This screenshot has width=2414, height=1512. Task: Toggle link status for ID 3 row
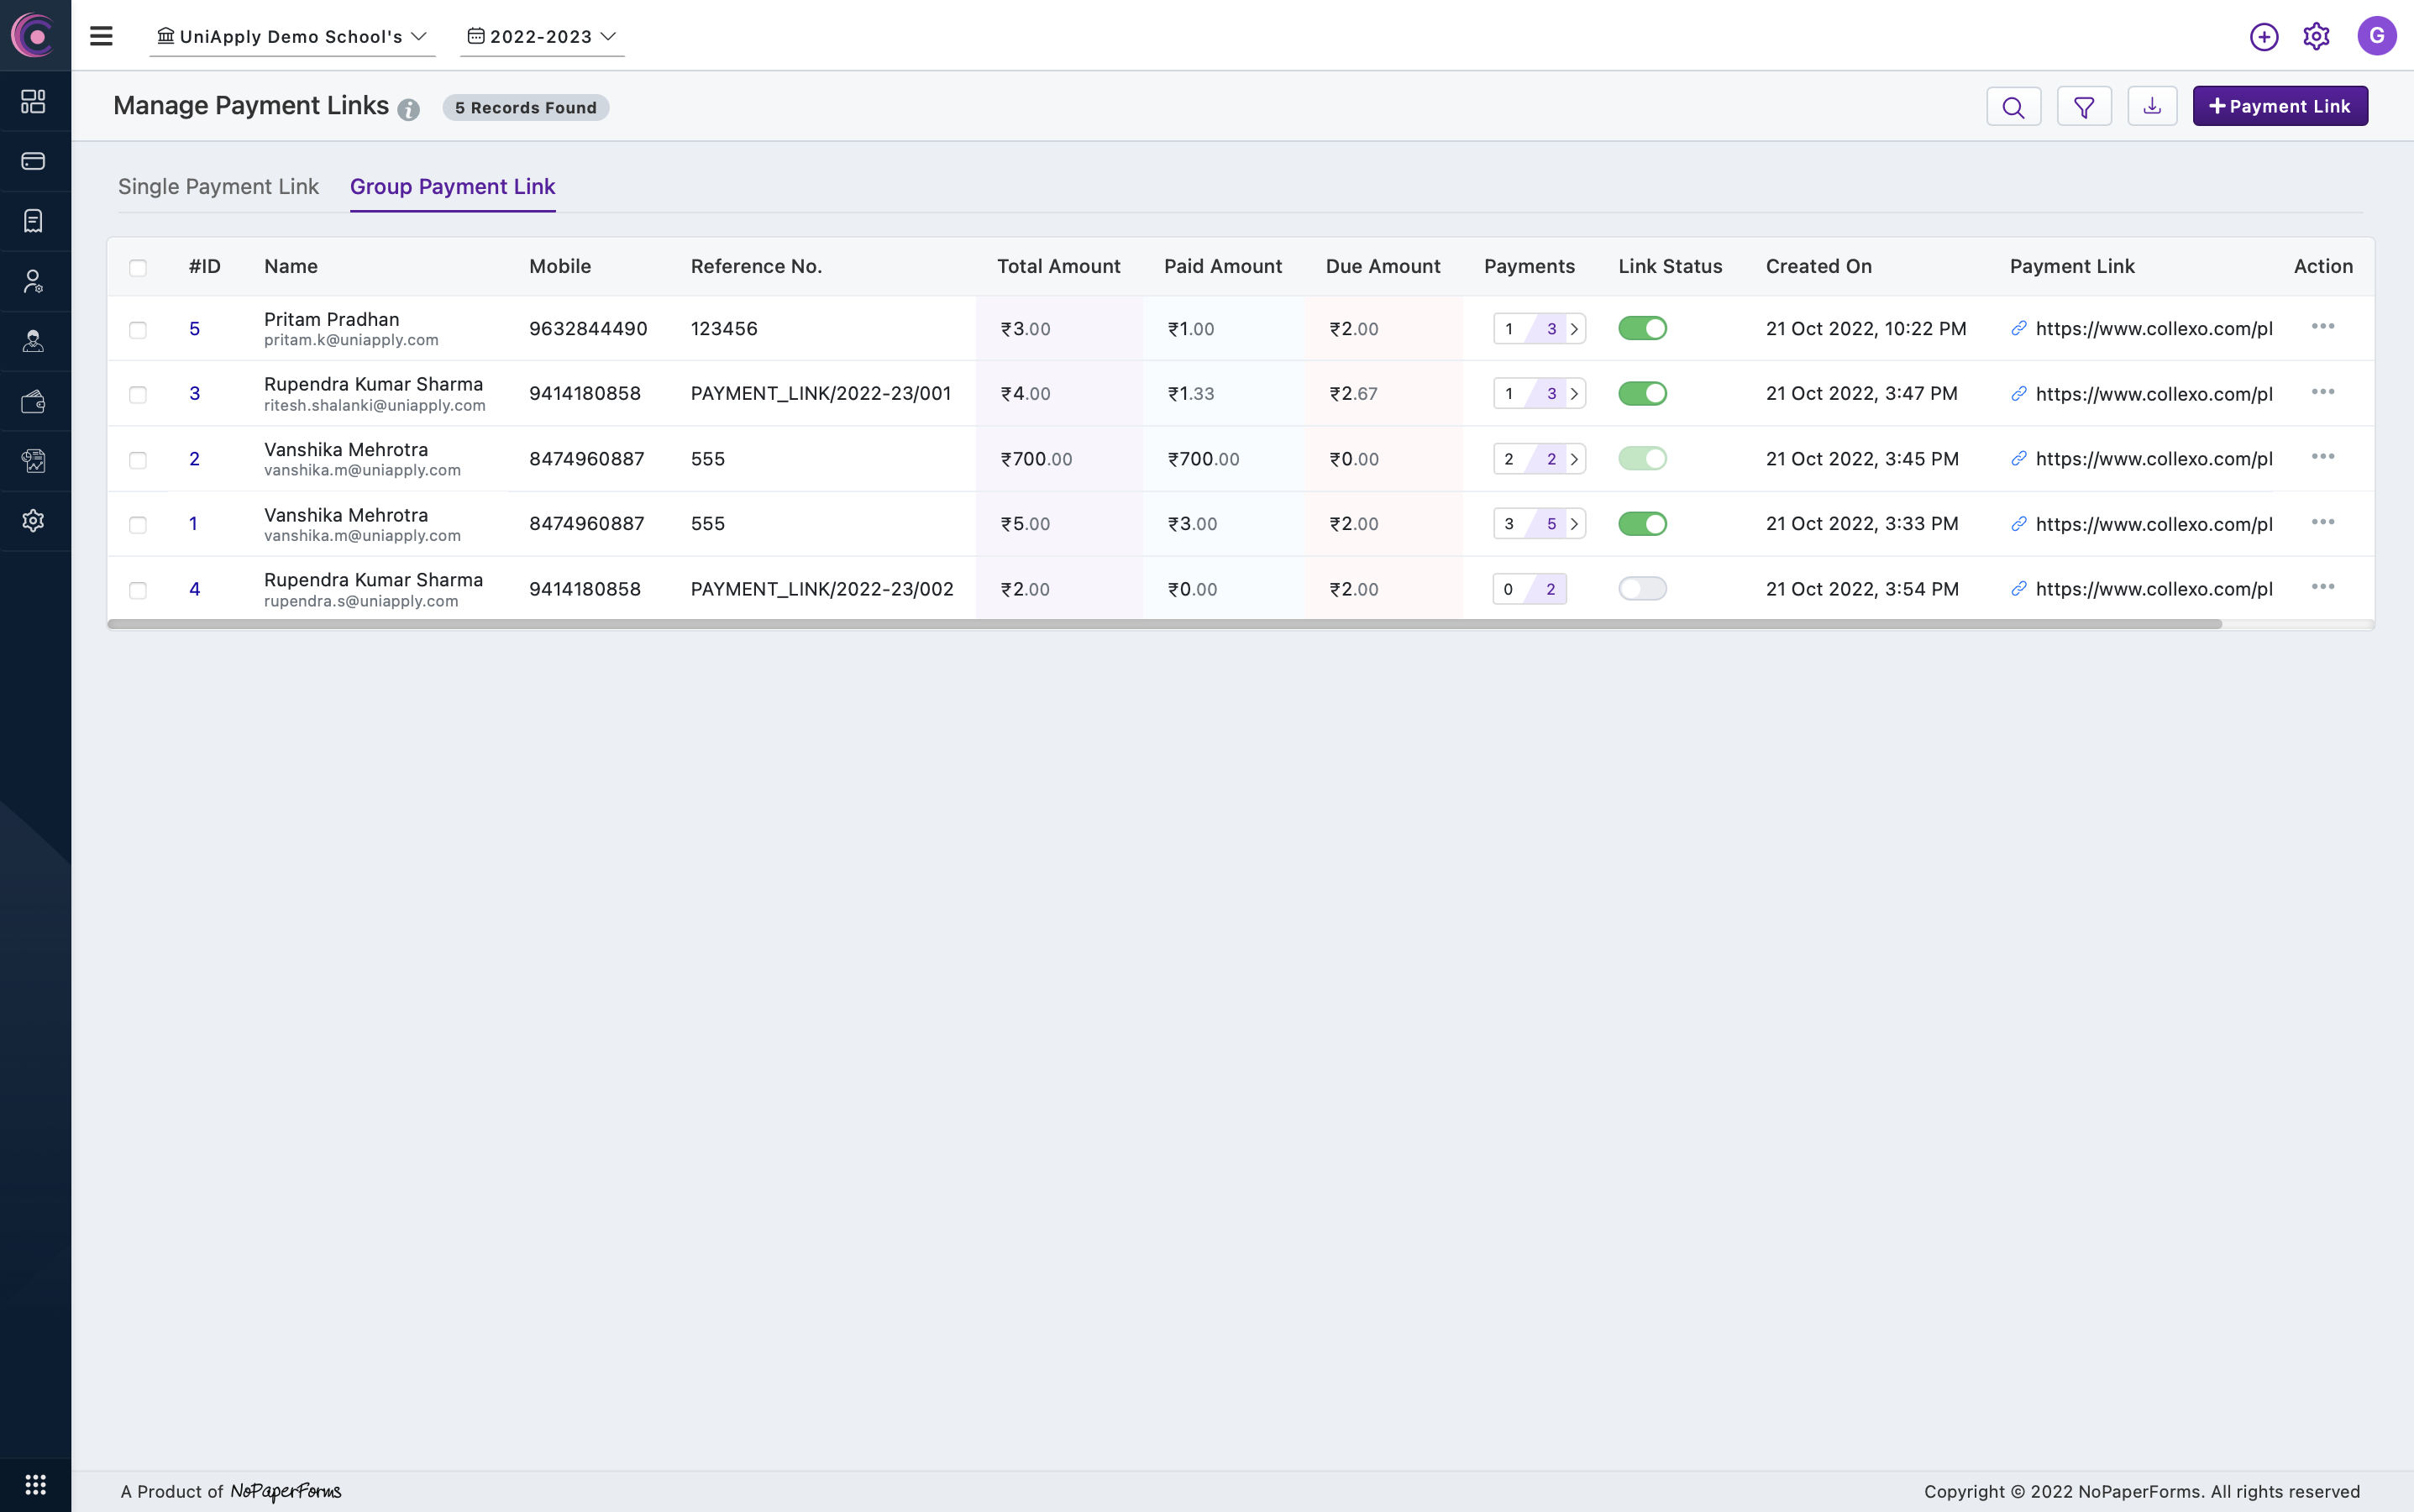click(1642, 393)
